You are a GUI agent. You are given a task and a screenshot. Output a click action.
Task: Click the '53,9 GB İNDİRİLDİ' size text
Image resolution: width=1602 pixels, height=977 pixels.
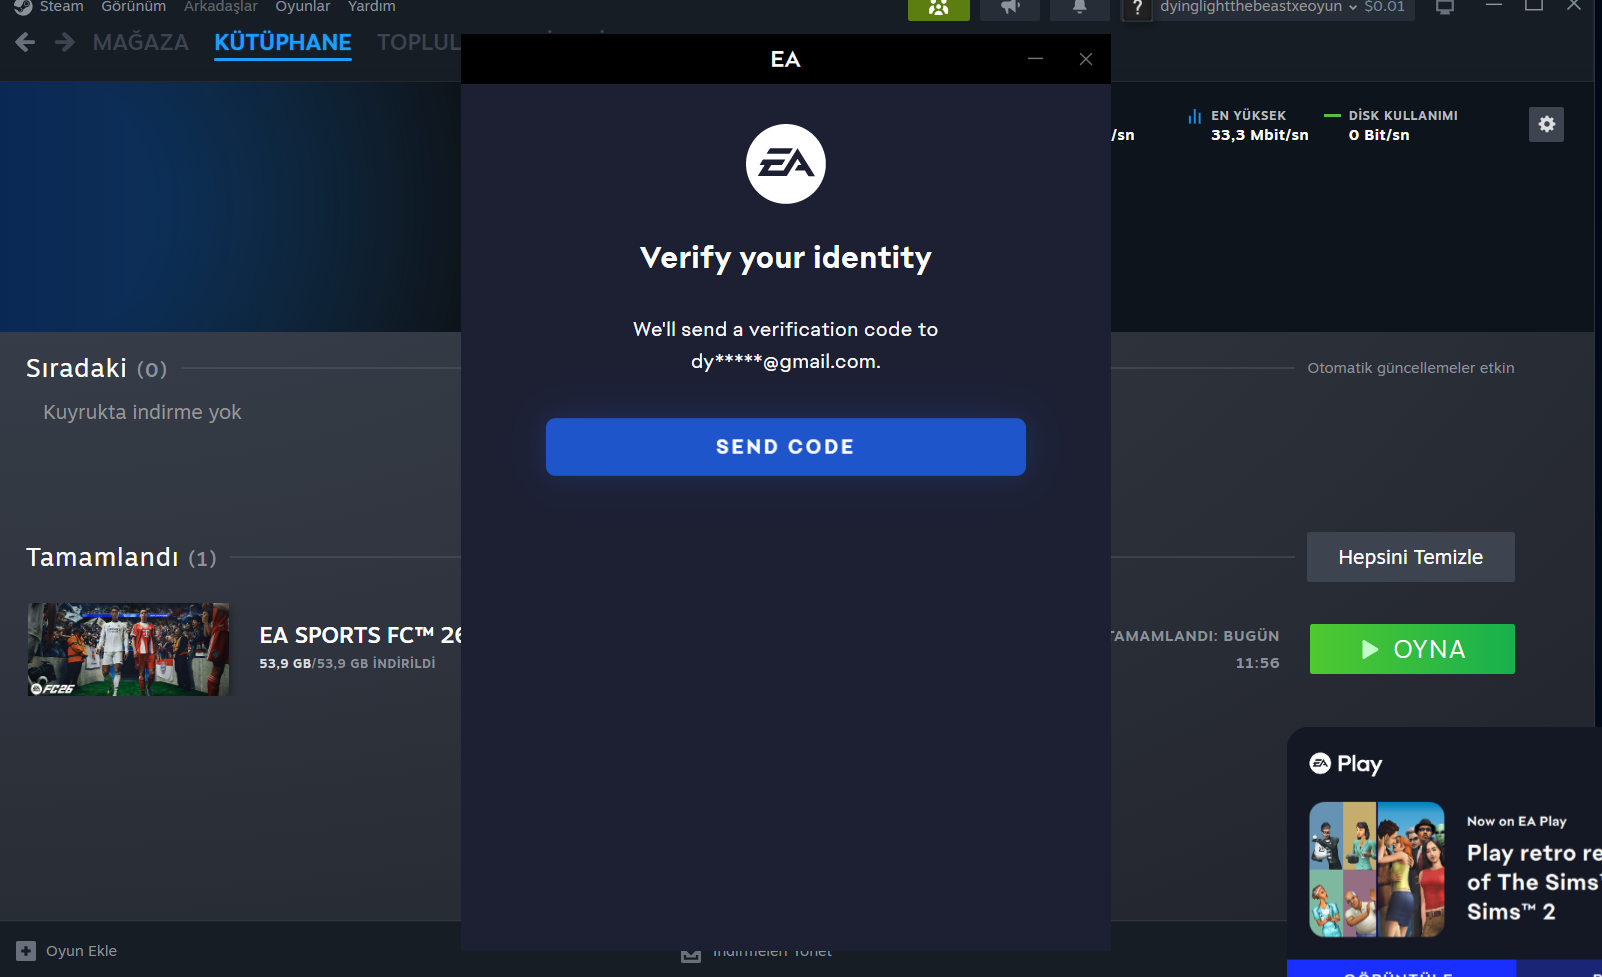(347, 663)
